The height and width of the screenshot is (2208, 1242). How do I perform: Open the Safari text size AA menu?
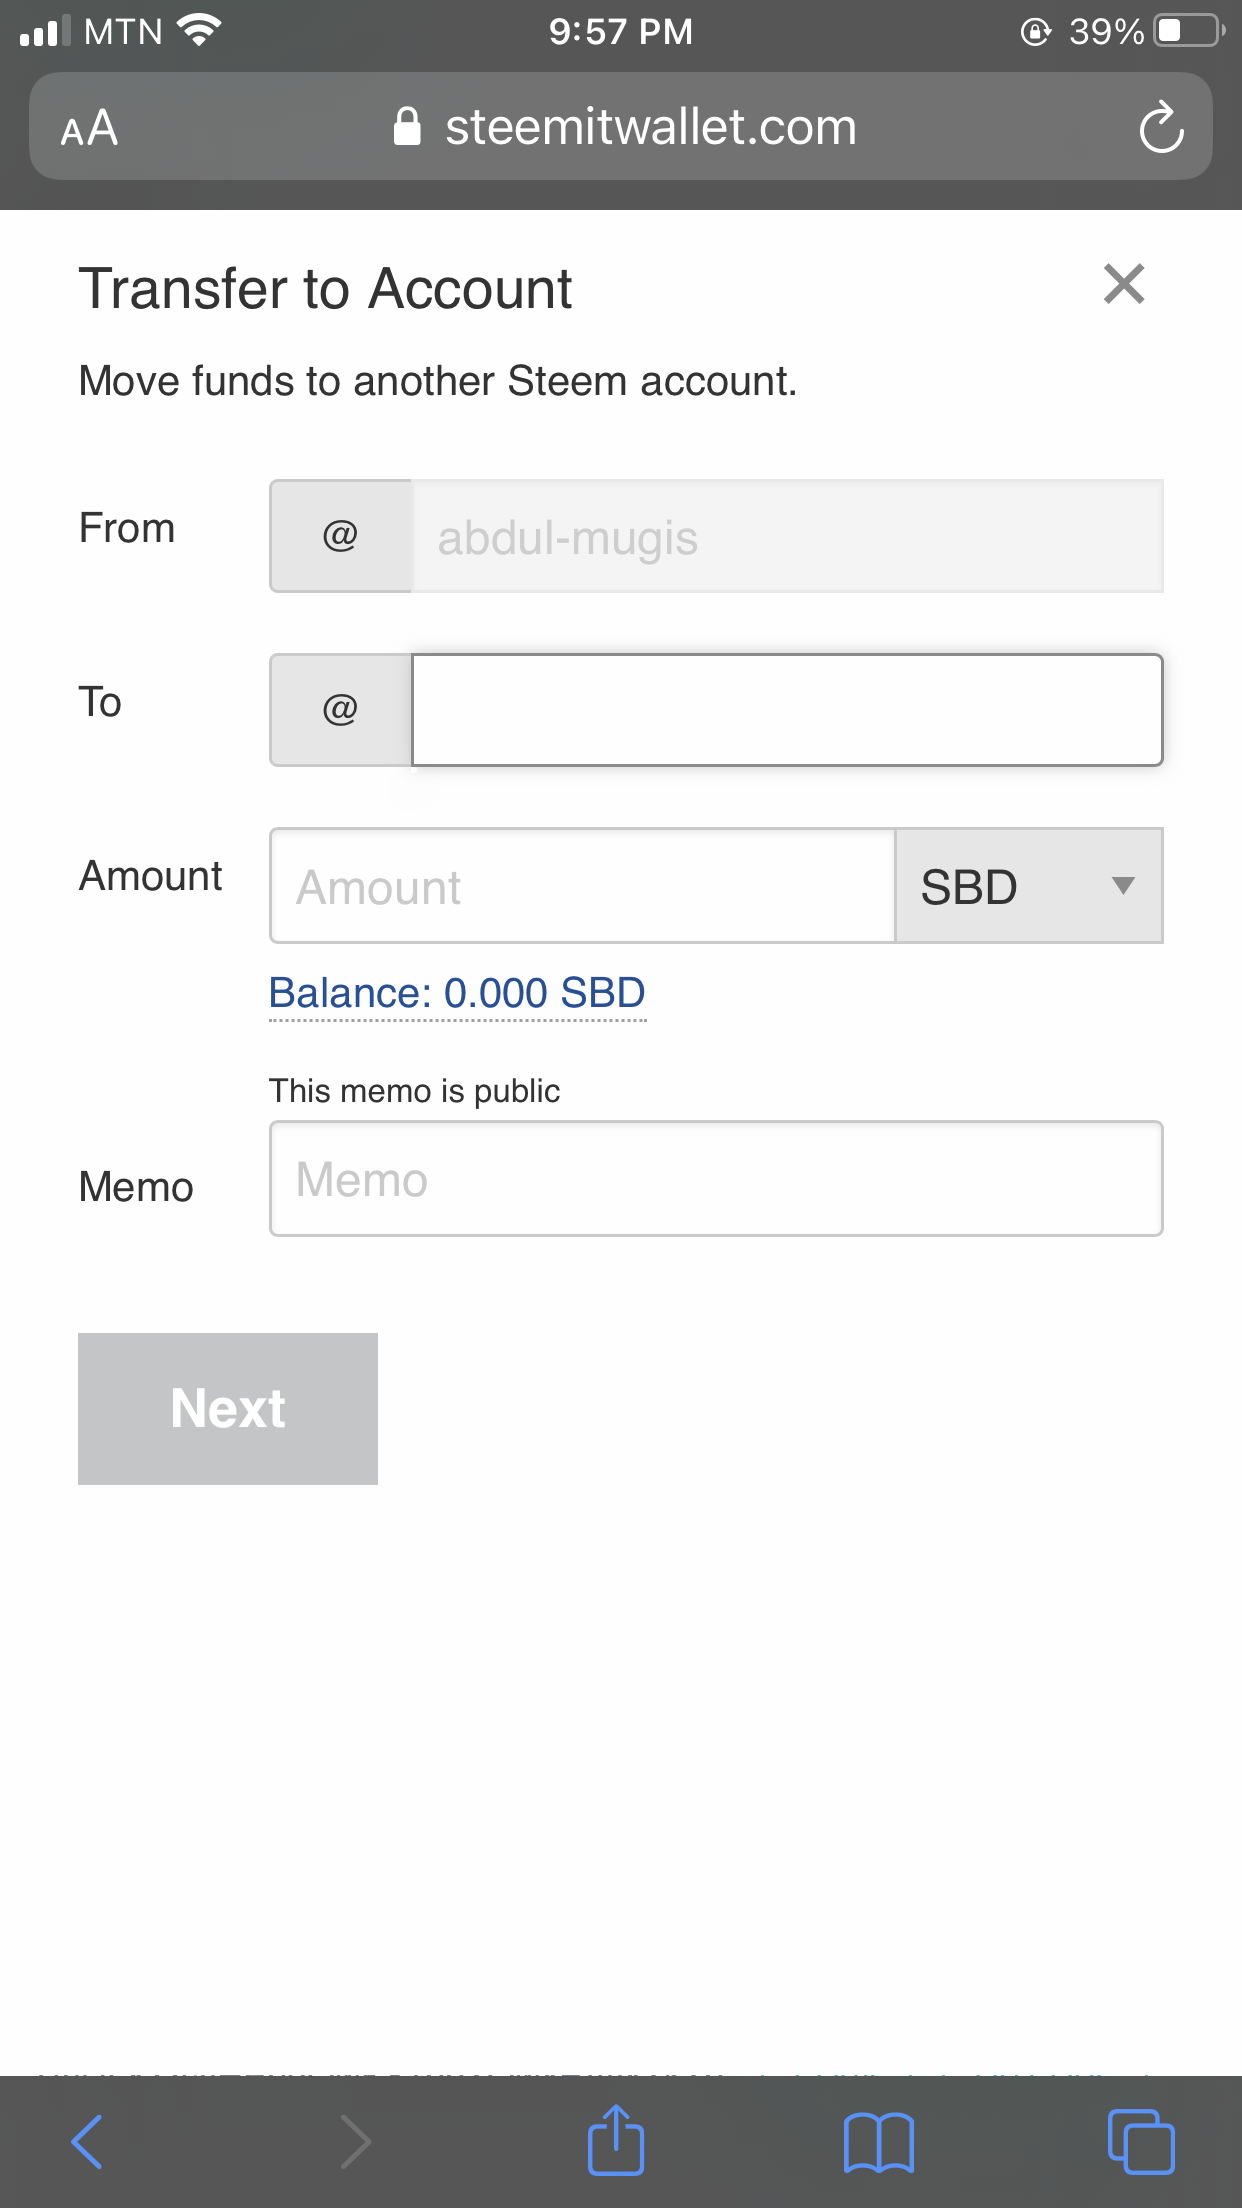[x=89, y=128]
